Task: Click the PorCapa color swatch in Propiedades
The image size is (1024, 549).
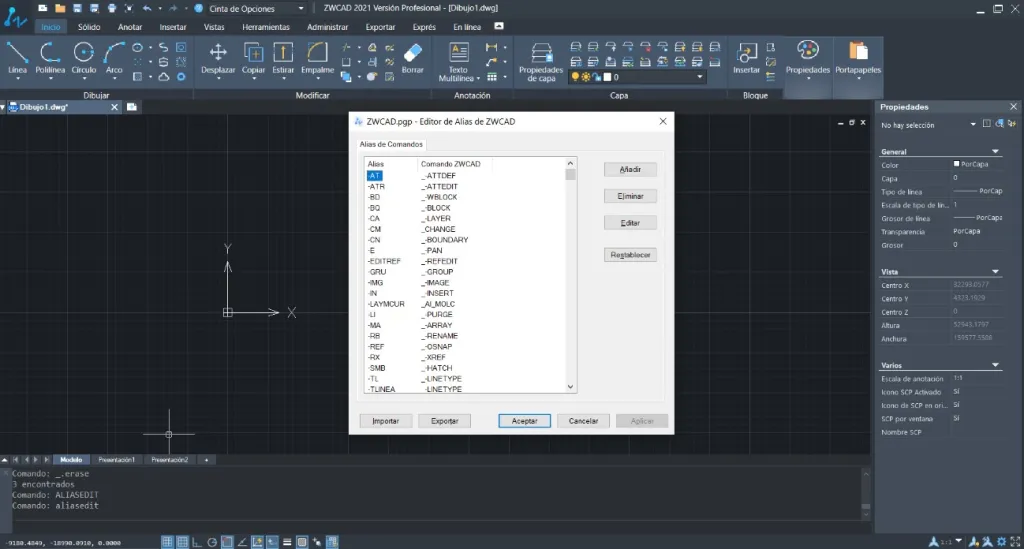Action: 957,164
